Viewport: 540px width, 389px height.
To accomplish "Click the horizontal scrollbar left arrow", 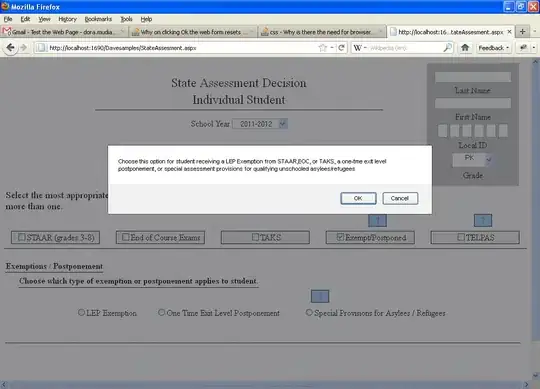I will tap(4, 385).
